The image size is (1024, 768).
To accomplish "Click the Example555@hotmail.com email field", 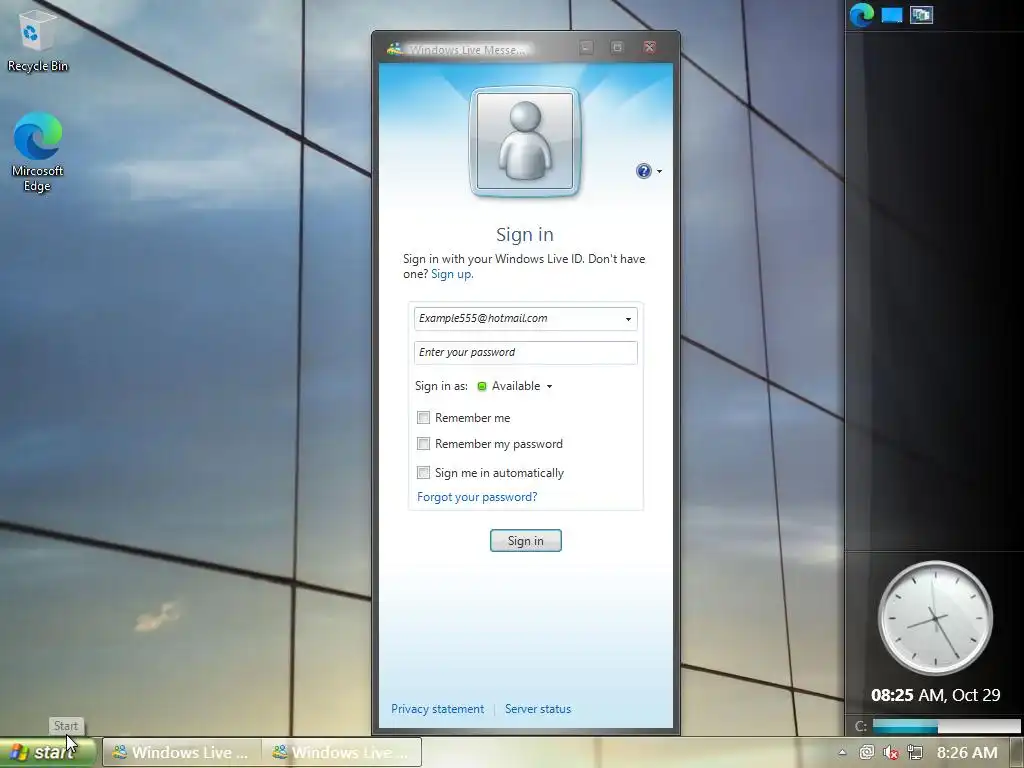I will click(x=526, y=319).
